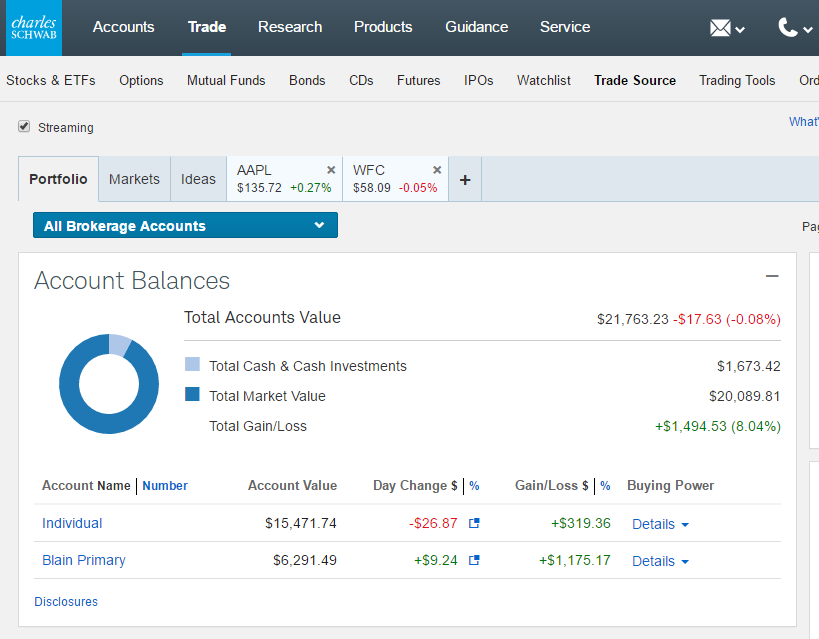Click Individual gain +$319.36
819x639 pixels.
(581, 523)
